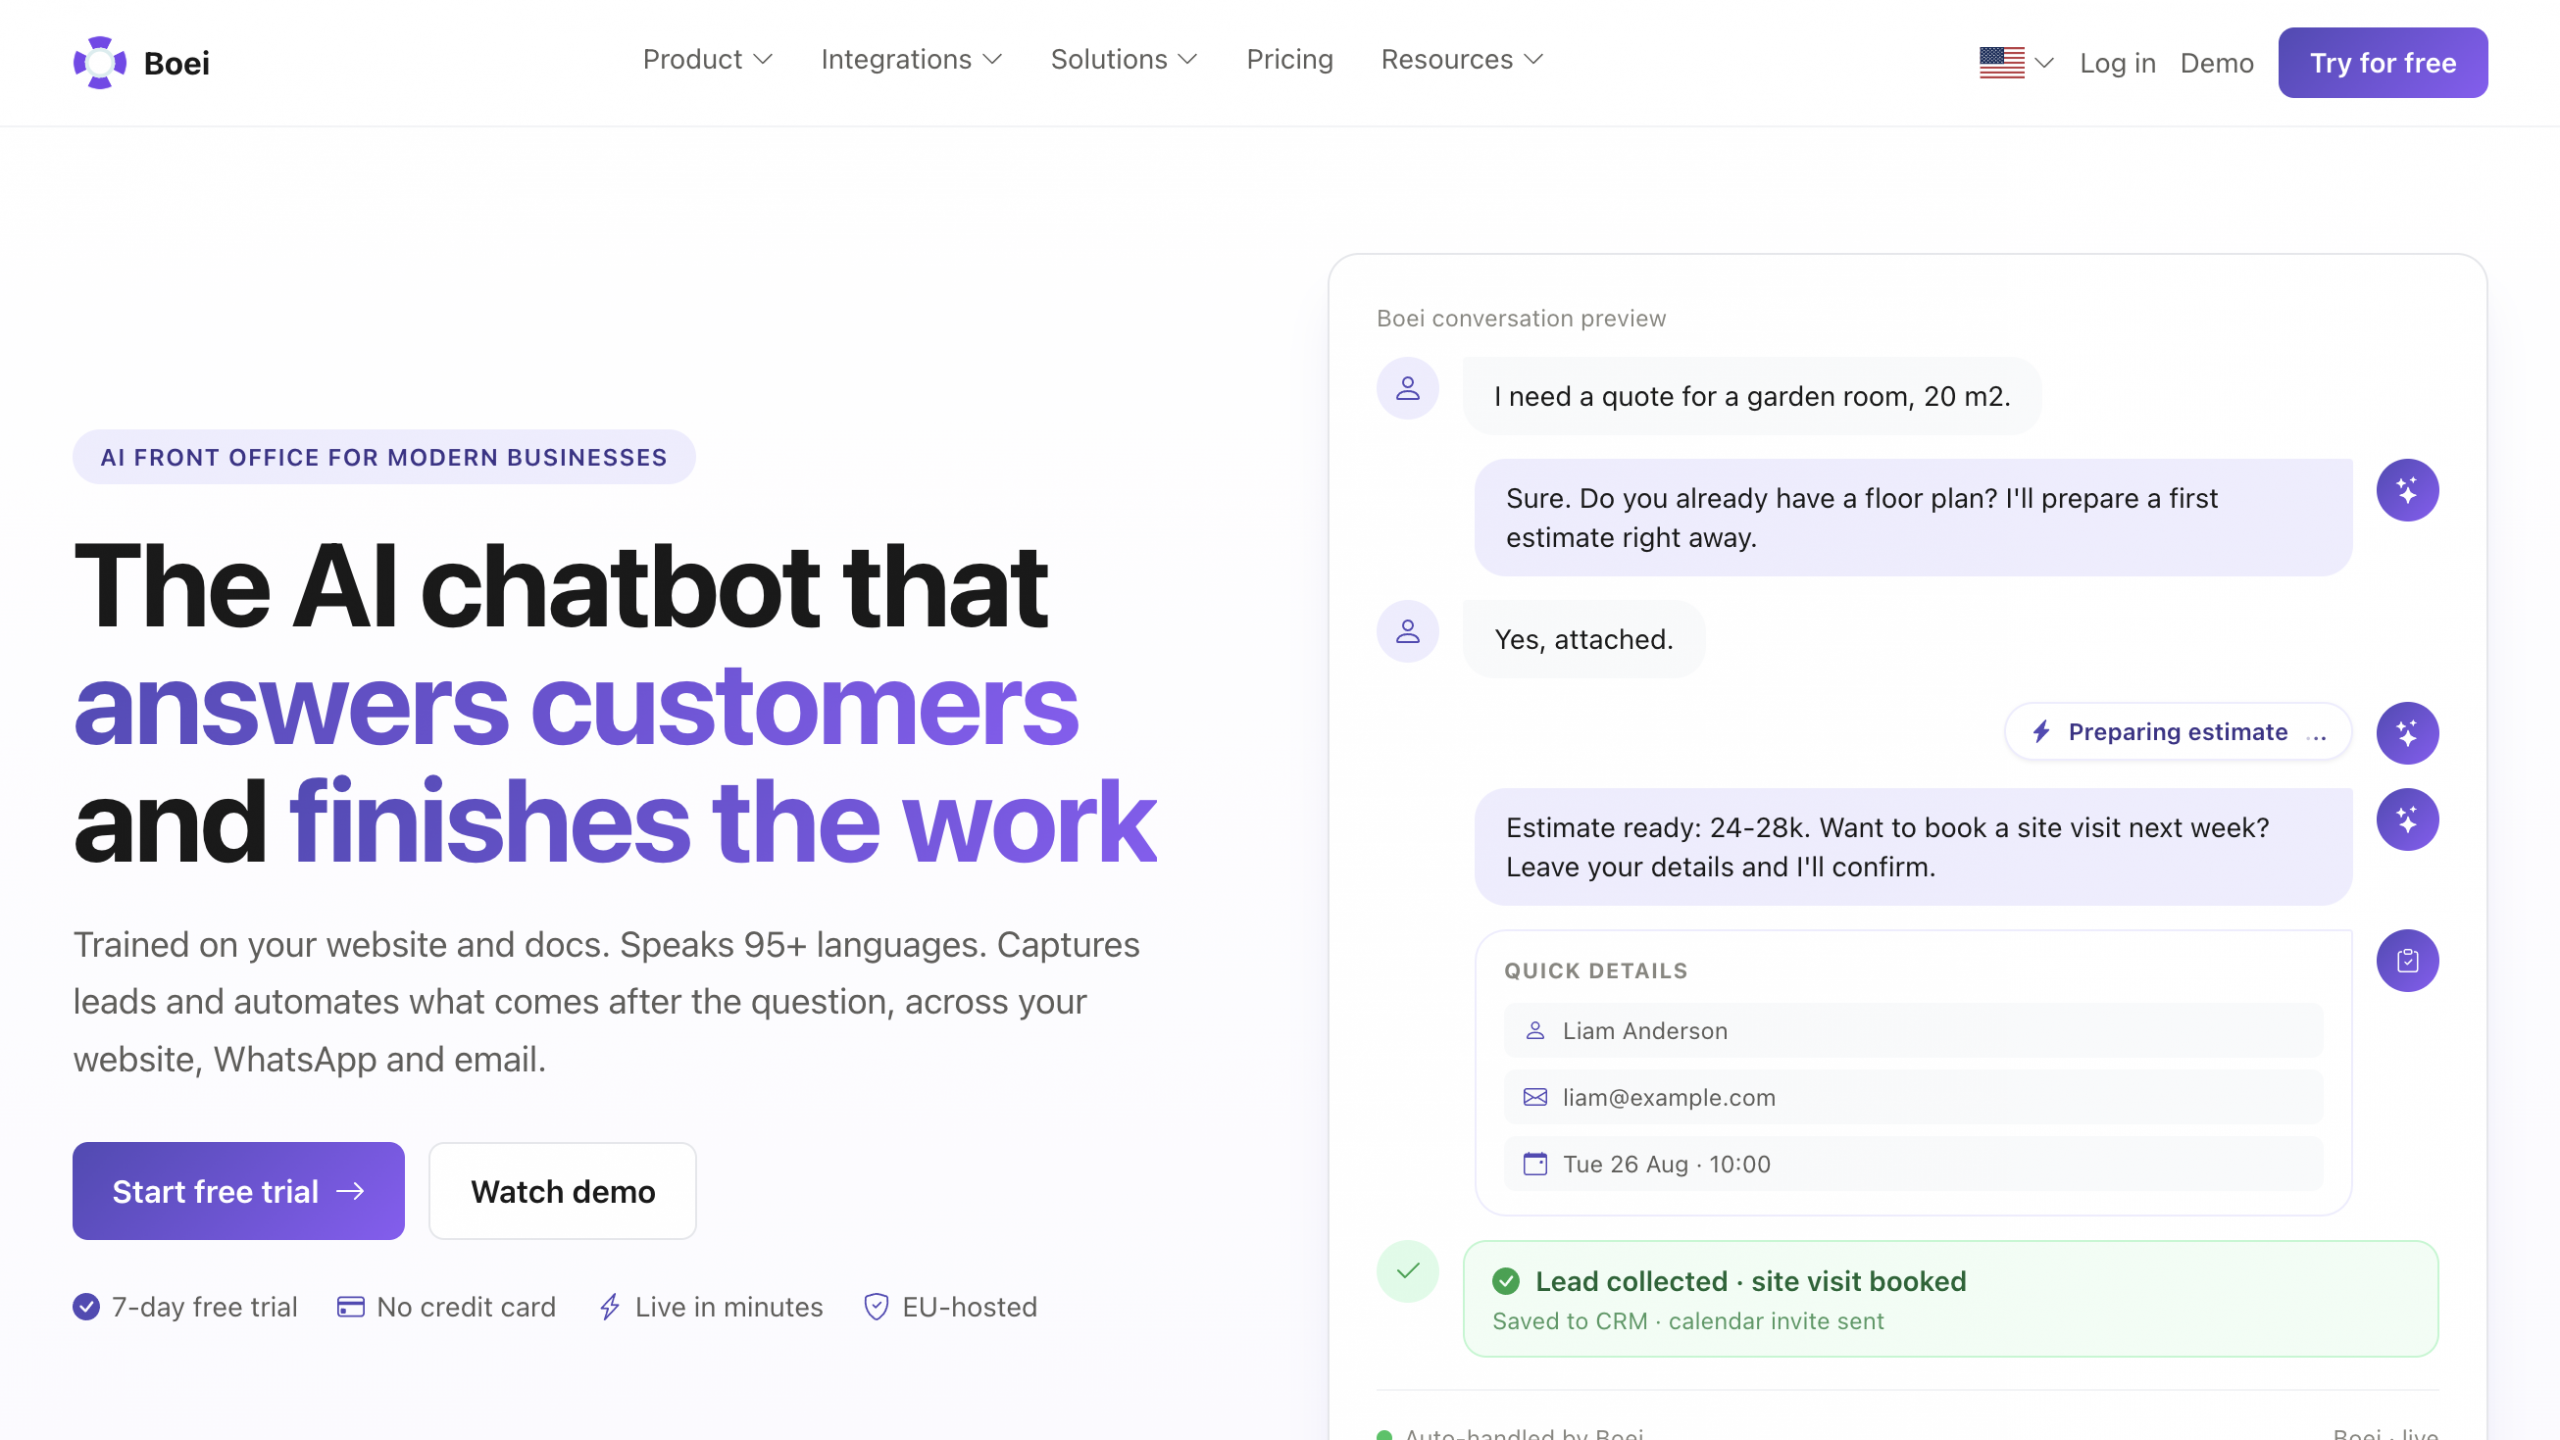Screen dimensions: 2560x1440
Task: Click the Log in link
Action: (x=2117, y=63)
